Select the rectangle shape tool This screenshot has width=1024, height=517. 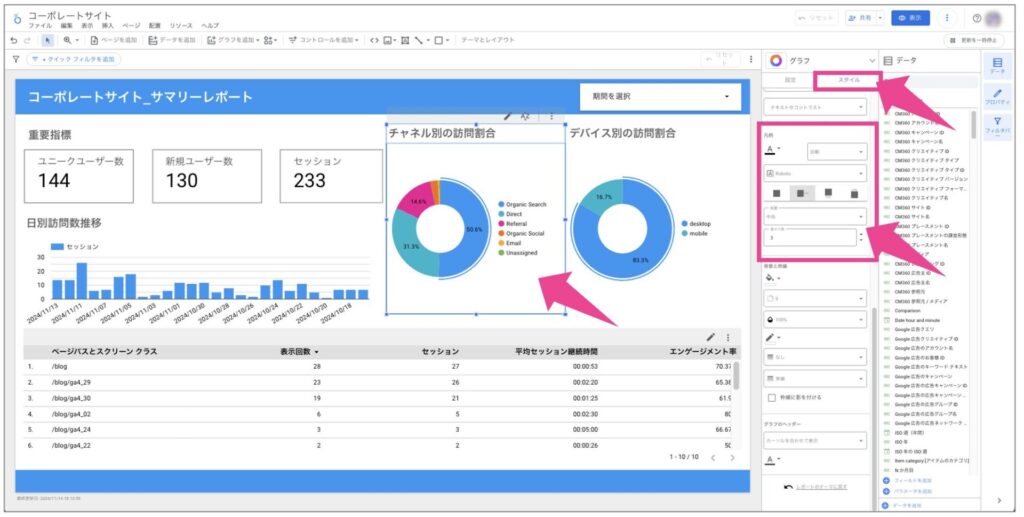pos(439,40)
